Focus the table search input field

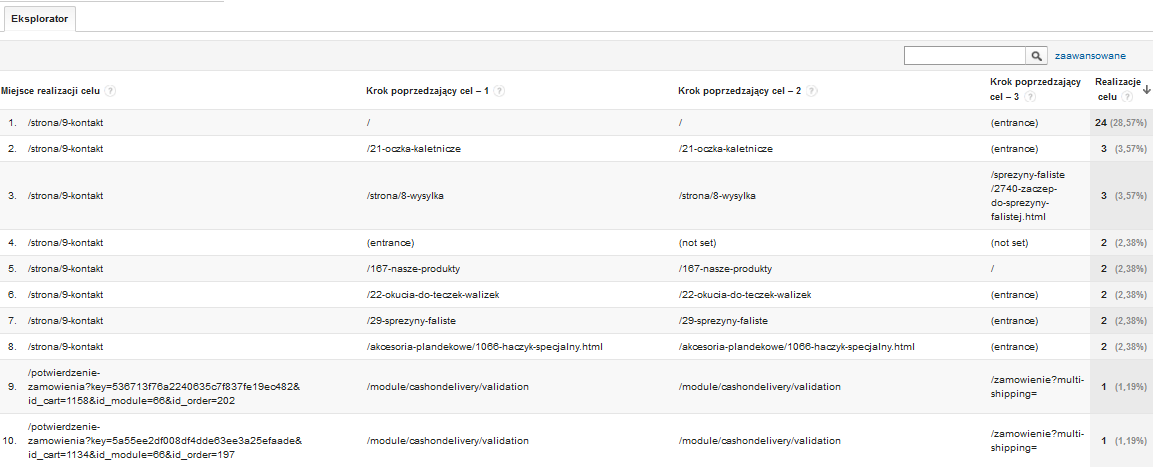pos(965,56)
